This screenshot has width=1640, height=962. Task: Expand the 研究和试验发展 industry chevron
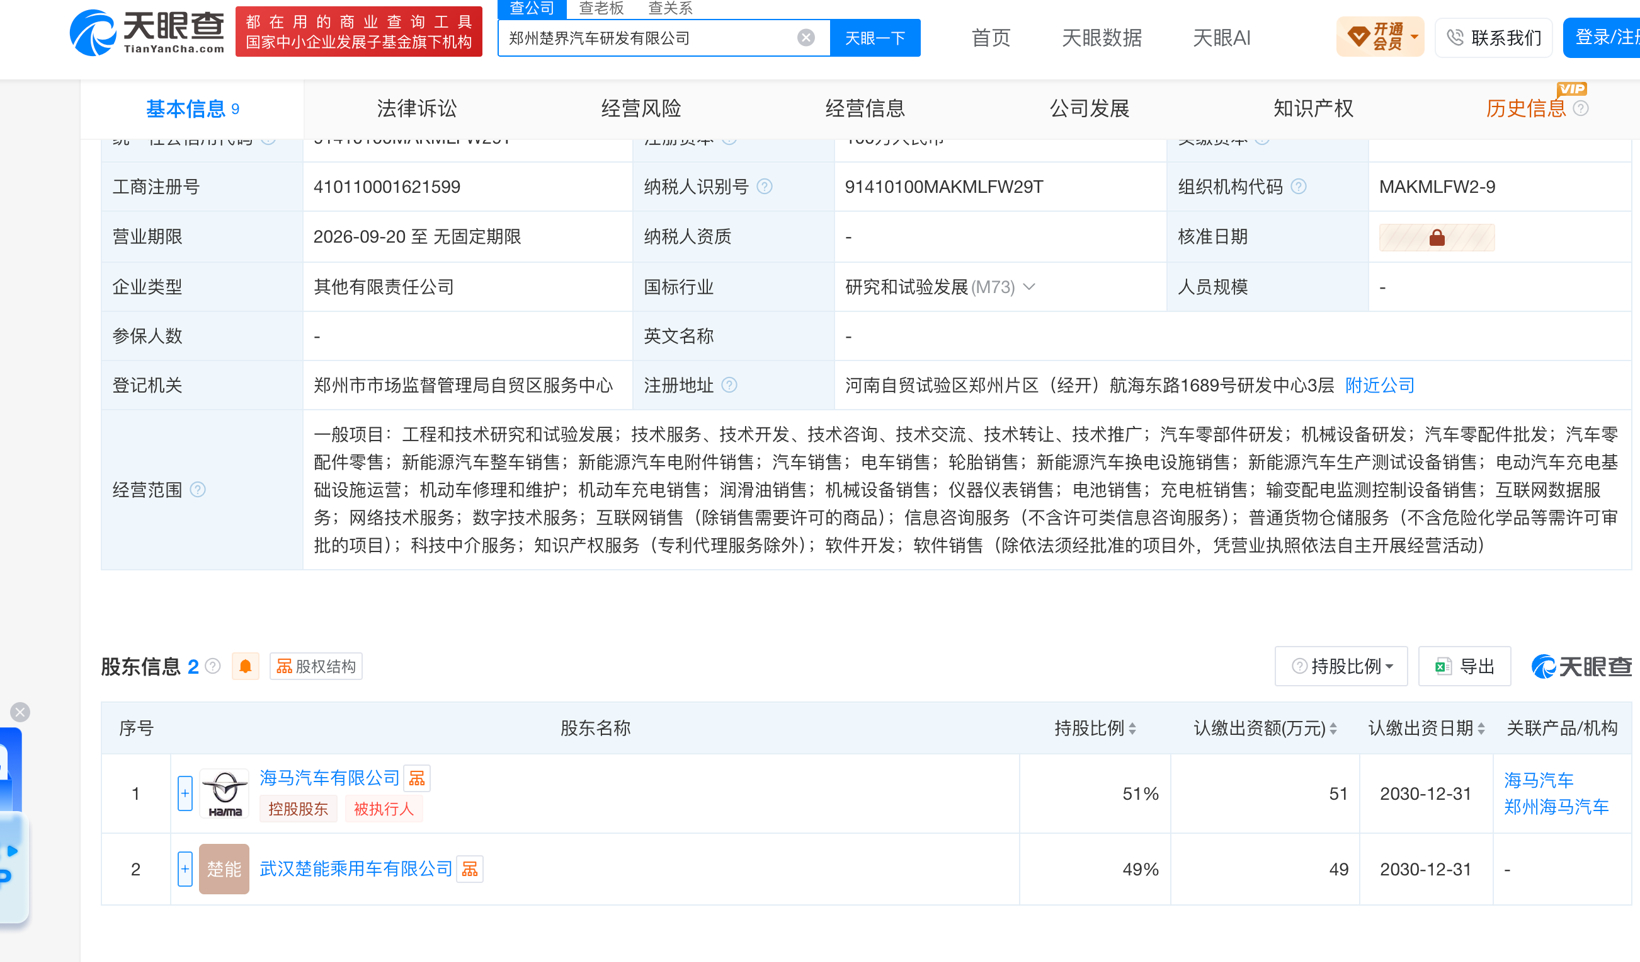(1029, 287)
